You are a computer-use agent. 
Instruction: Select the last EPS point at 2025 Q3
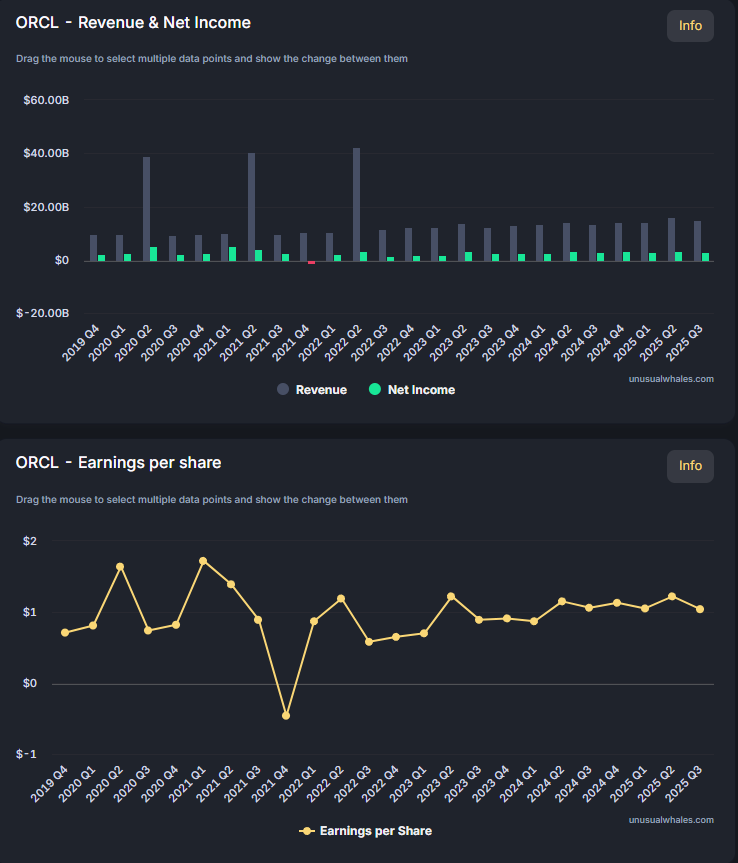(700, 609)
